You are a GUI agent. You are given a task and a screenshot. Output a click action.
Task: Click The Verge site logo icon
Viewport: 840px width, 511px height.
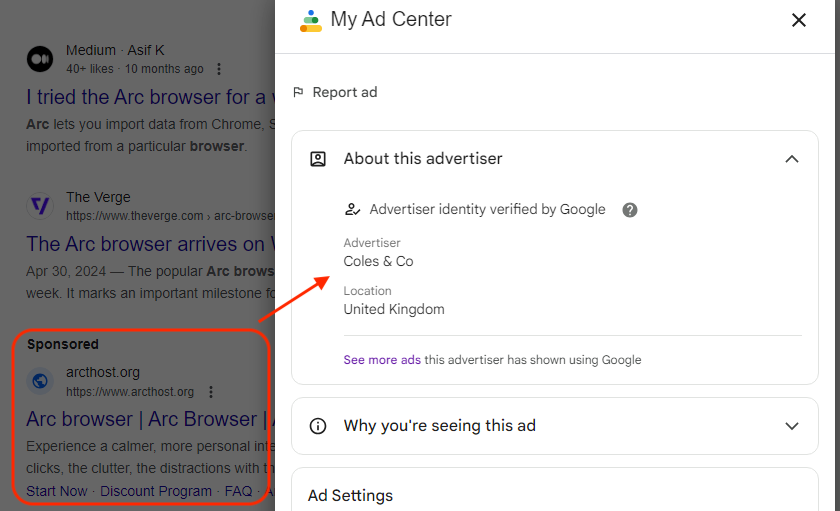click(40, 206)
